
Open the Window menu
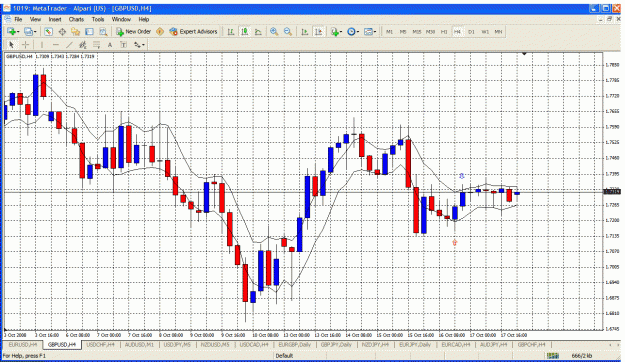pos(121,19)
